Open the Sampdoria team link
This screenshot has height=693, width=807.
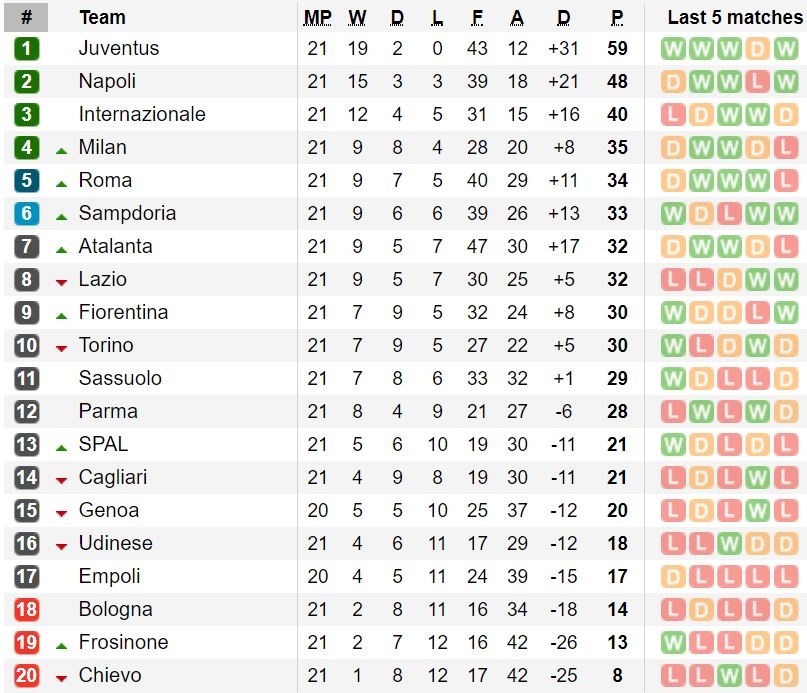(x=127, y=213)
